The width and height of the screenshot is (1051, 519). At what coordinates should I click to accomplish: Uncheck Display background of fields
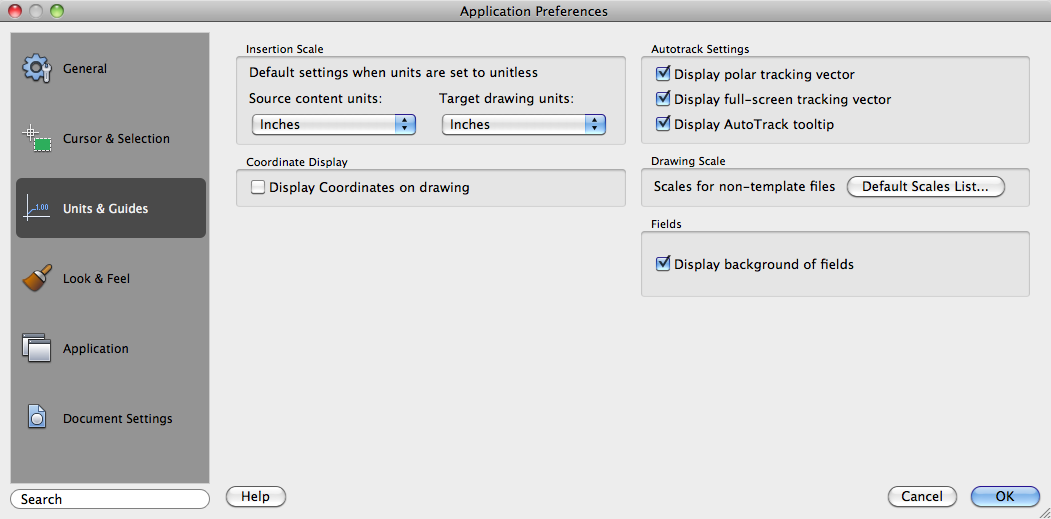662,264
